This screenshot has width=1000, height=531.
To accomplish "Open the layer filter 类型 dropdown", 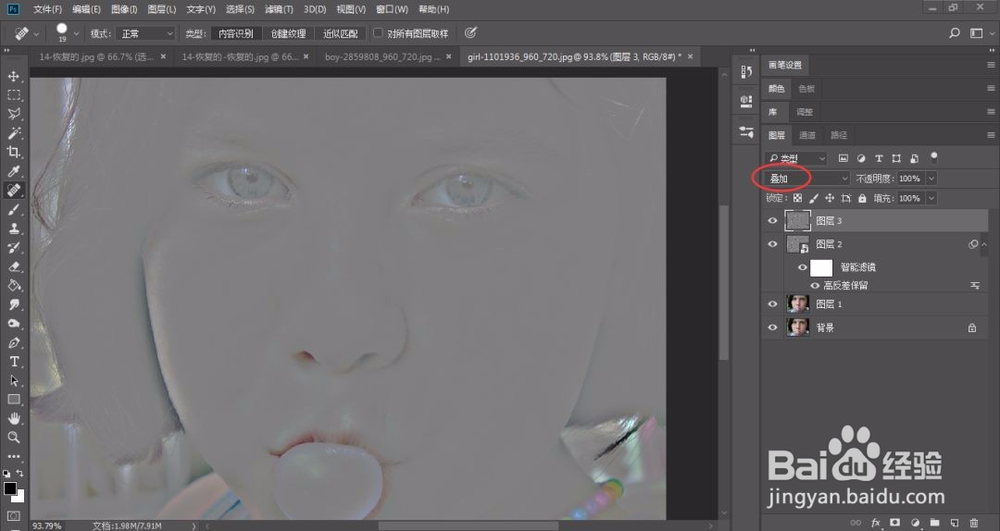I will point(796,158).
